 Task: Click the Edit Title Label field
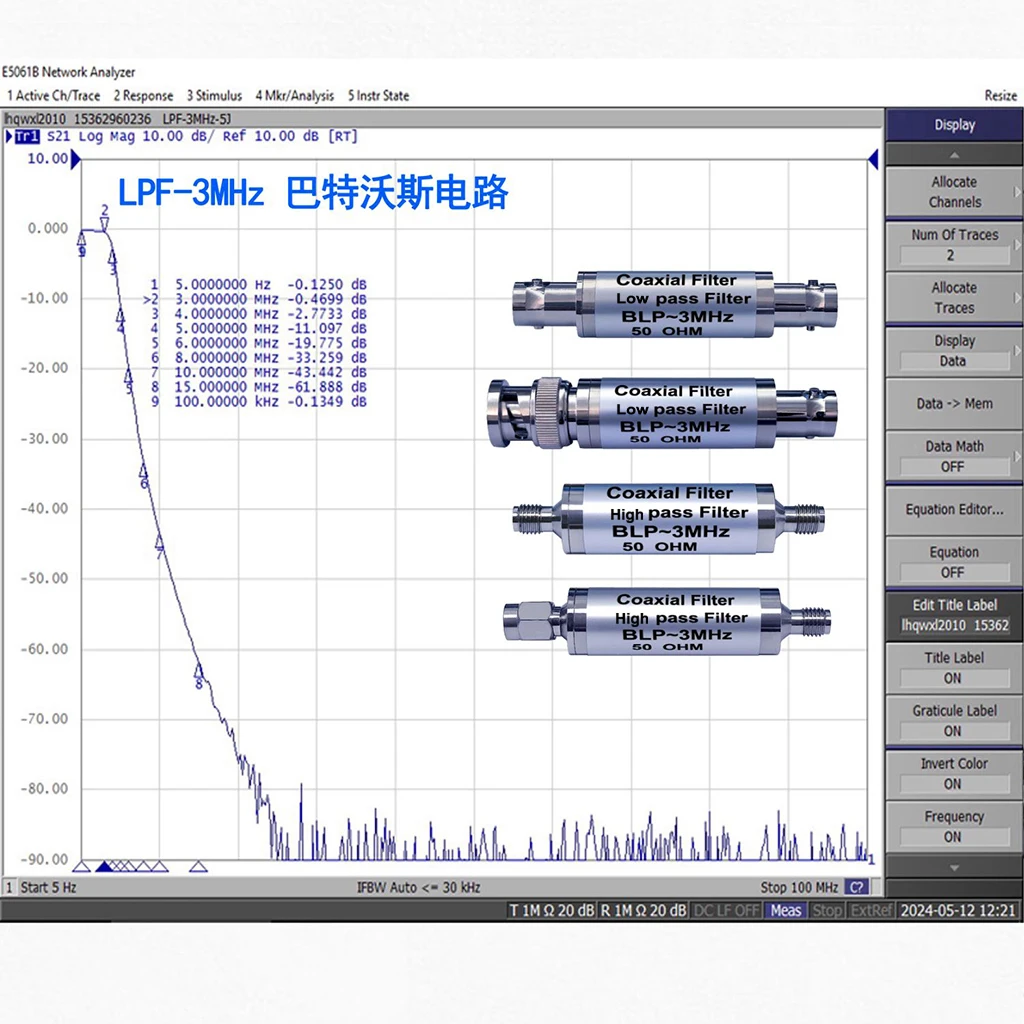953,615
